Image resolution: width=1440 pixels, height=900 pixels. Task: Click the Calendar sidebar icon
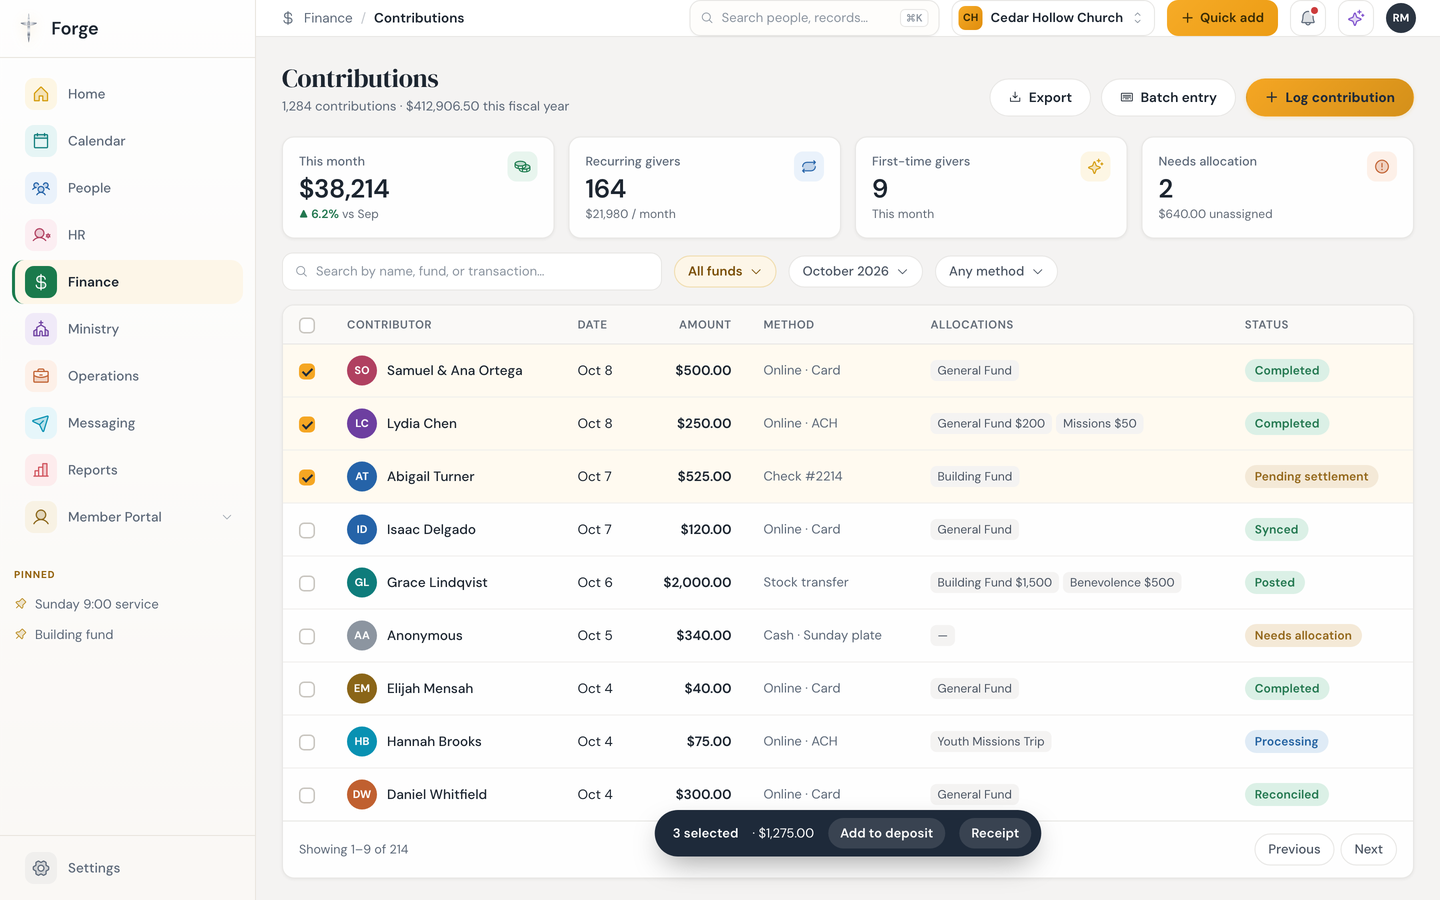point(41,141)
